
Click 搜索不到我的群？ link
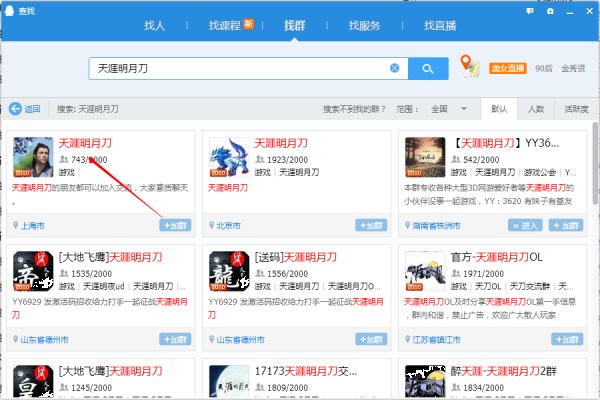[x=354, y=109]
